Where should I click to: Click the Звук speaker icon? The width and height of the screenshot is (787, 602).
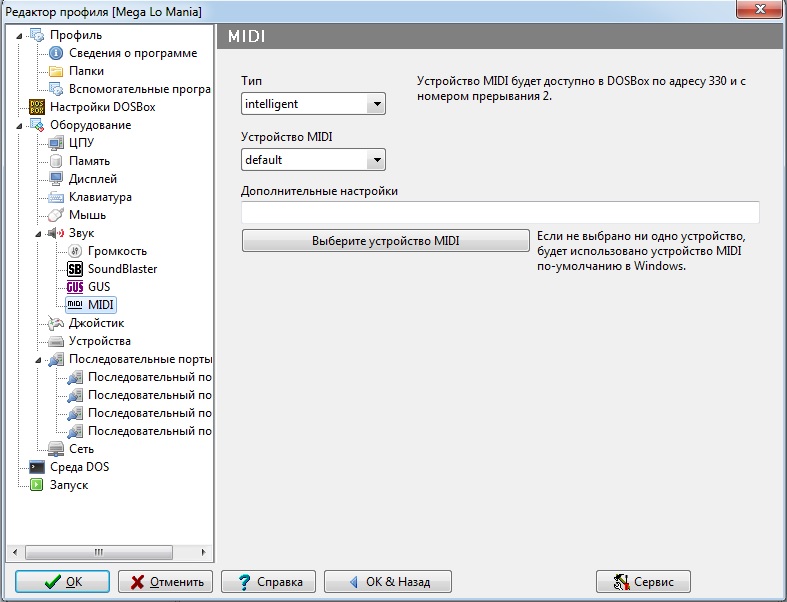click(56, 233)
